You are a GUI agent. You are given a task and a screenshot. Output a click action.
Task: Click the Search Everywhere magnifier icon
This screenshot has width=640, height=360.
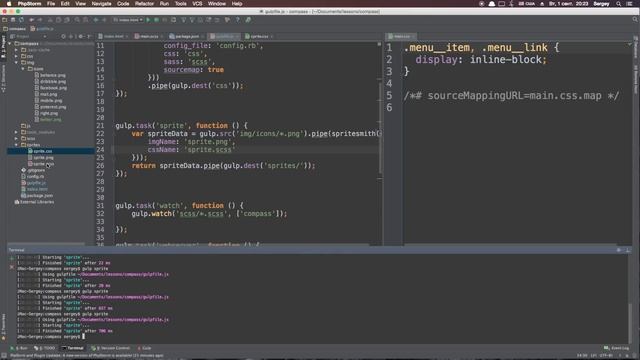635,20
